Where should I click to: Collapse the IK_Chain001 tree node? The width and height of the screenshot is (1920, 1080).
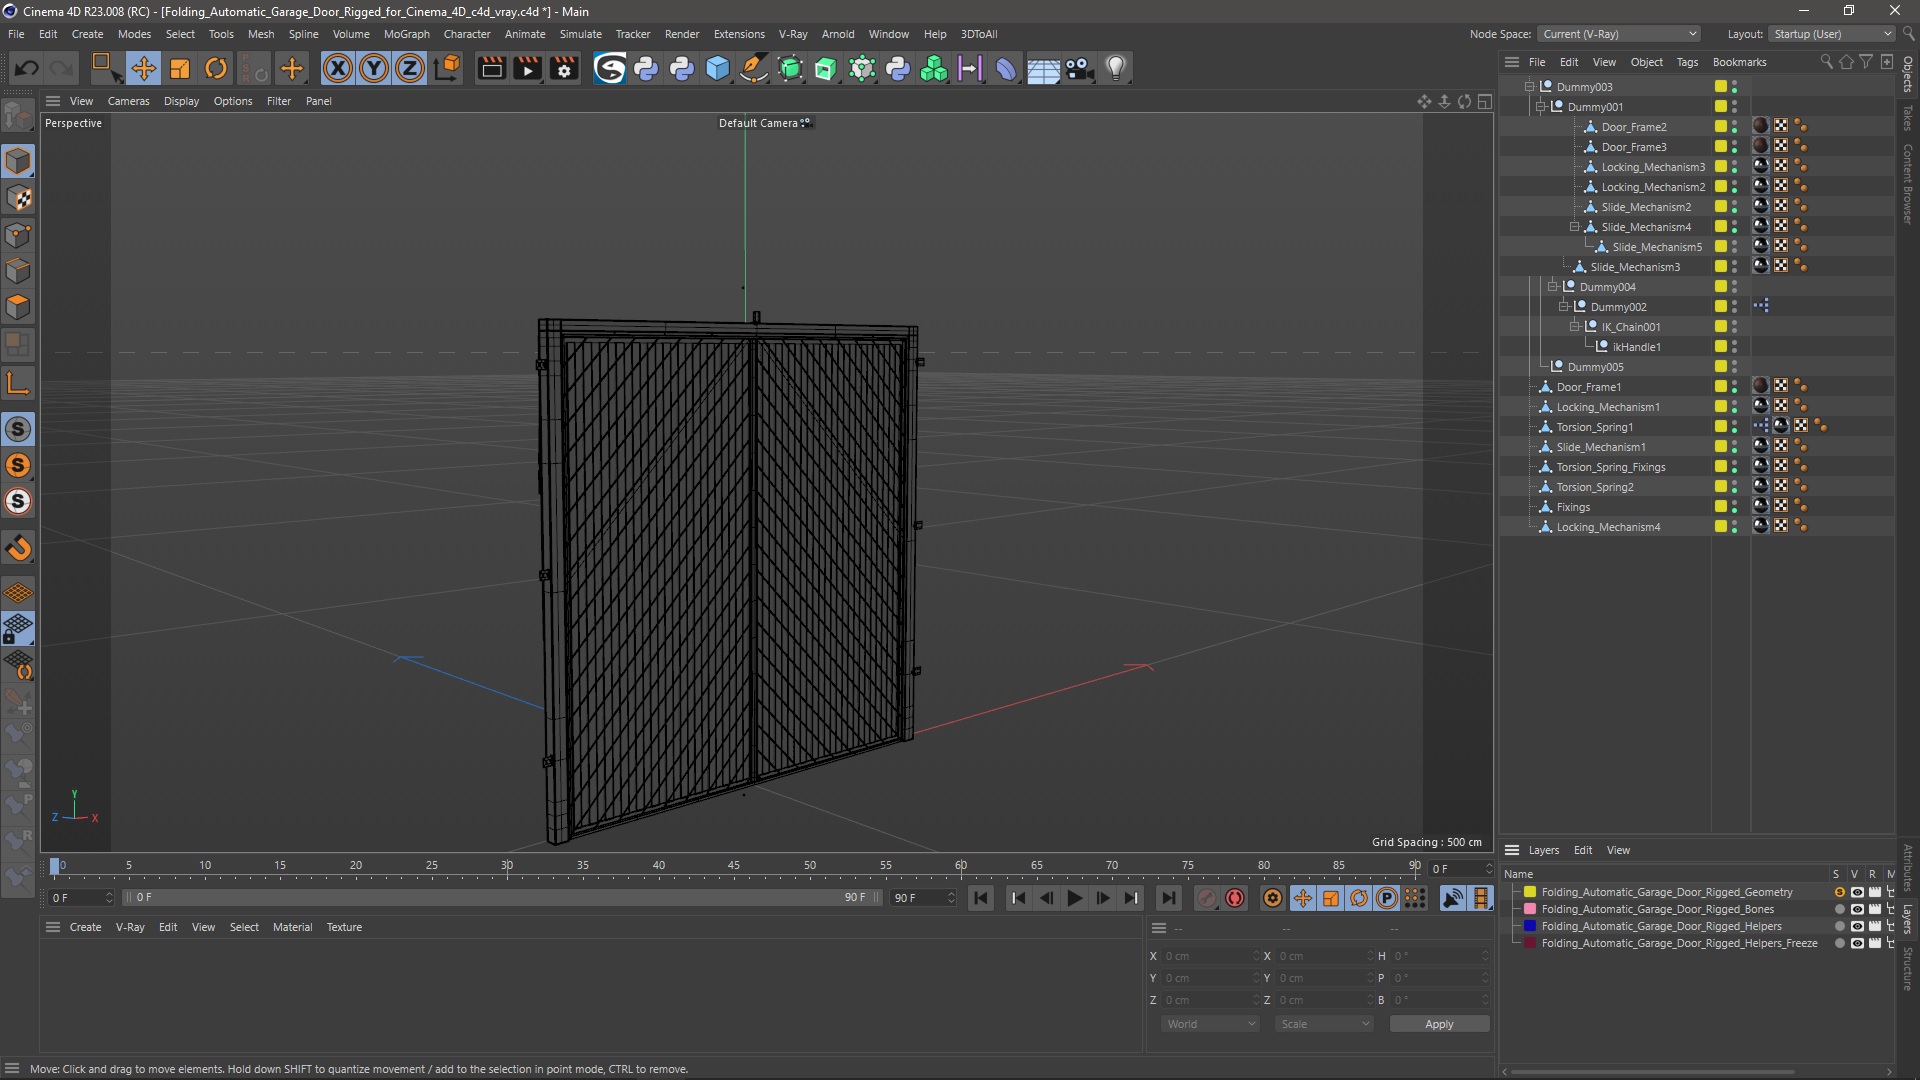pos(1574,327)
